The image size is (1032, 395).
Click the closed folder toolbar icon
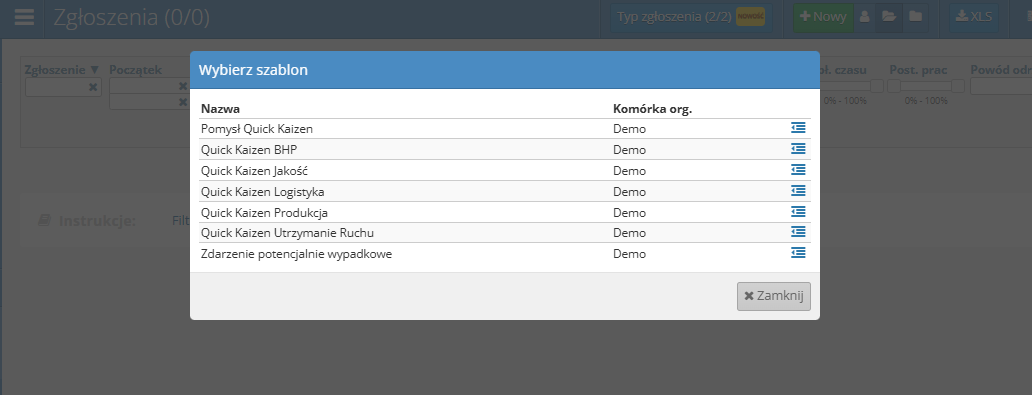[916, 17]
